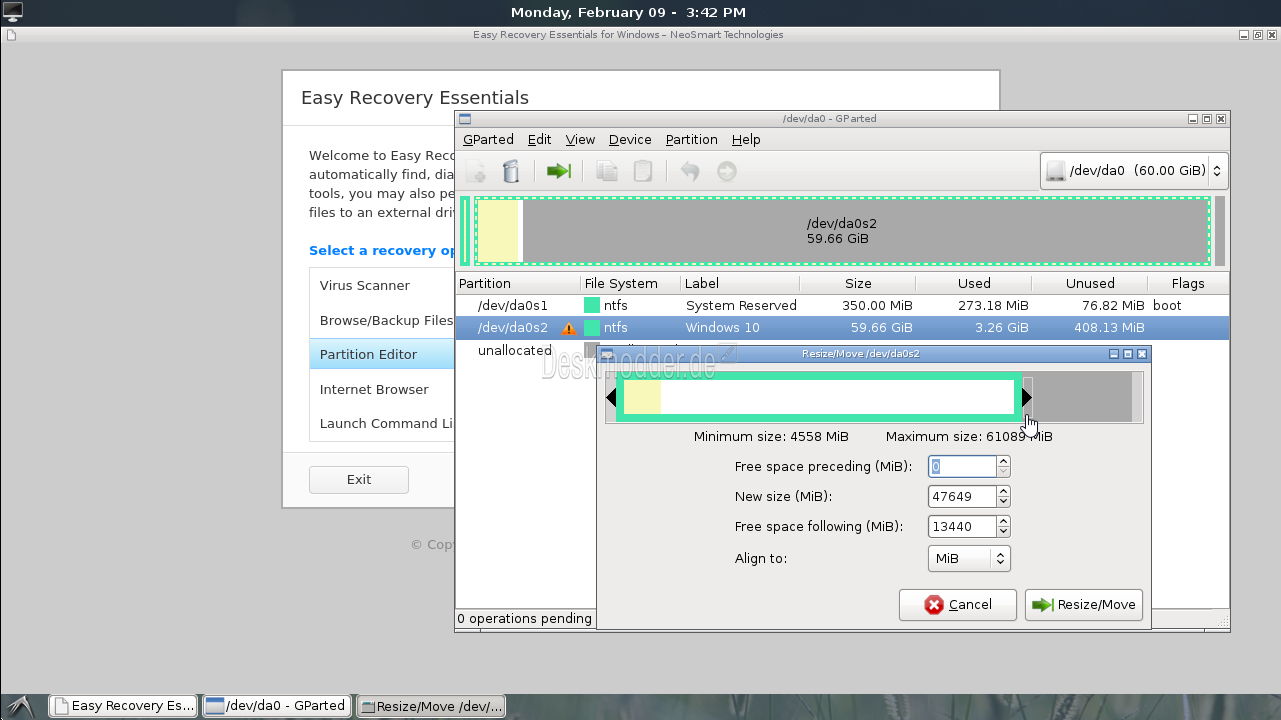This screenshot has height=720, width=1281.
Task: Click the GParted window menu icon in title bar
Action: coord(465,118)
